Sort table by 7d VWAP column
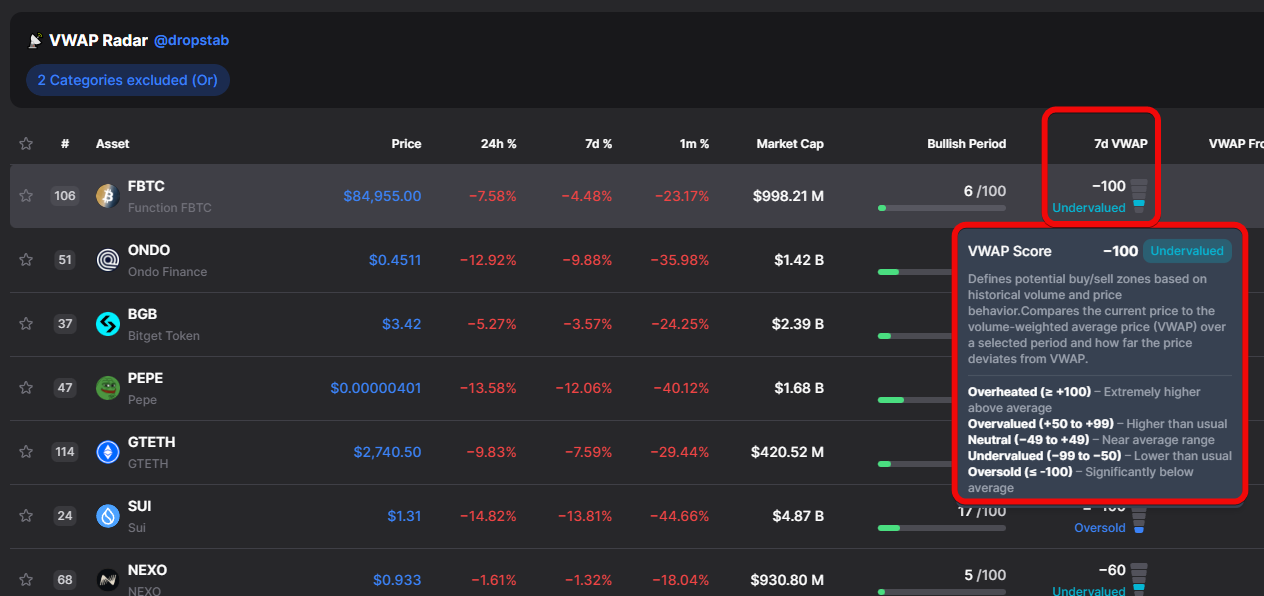The image size is (1264, 596). click(1120, 144)
